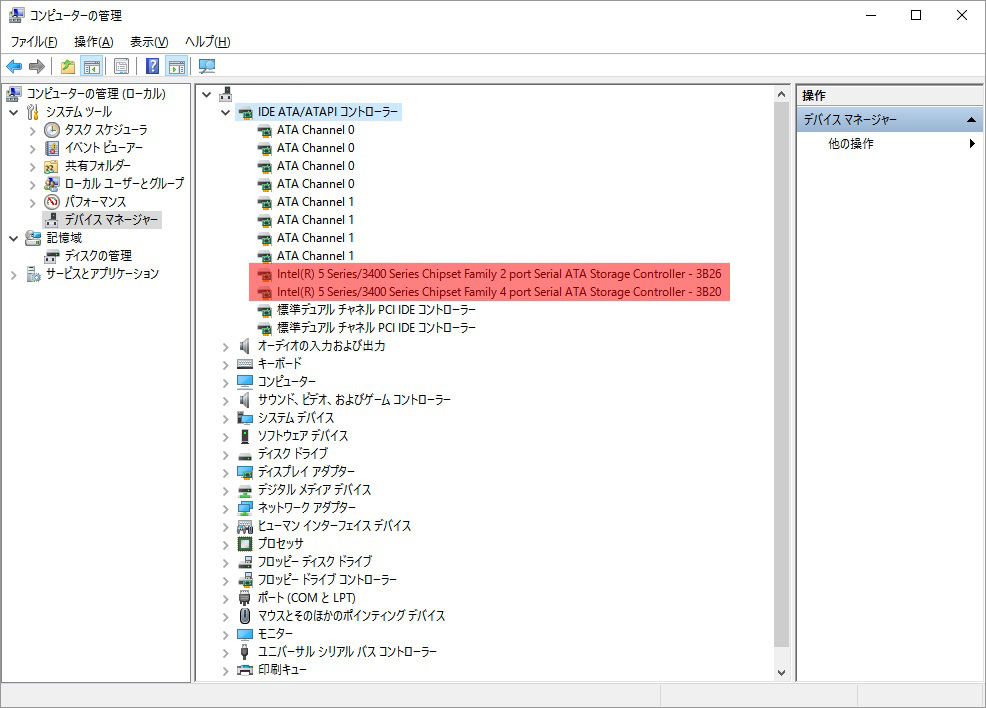Click the device list vertical scrollbar thumb
986x708 pixels.
(781, 375)
